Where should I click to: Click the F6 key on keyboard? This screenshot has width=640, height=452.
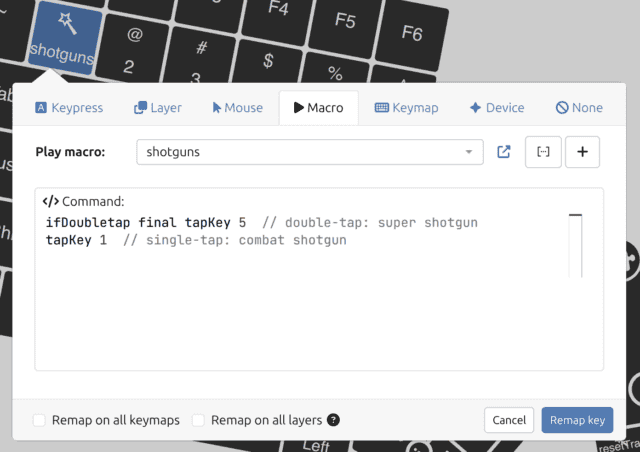coord(411,32)
